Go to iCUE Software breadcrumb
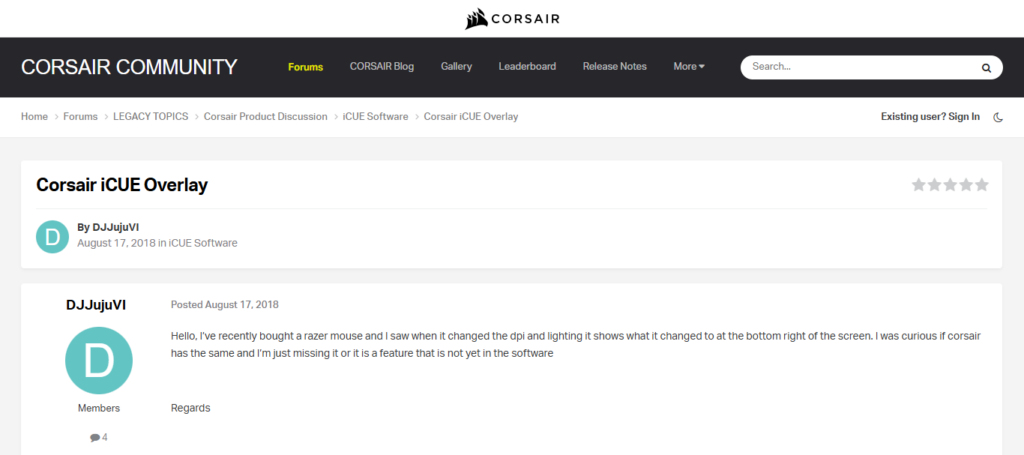The width and height of the screenshot is (1024, 455). 376,117
